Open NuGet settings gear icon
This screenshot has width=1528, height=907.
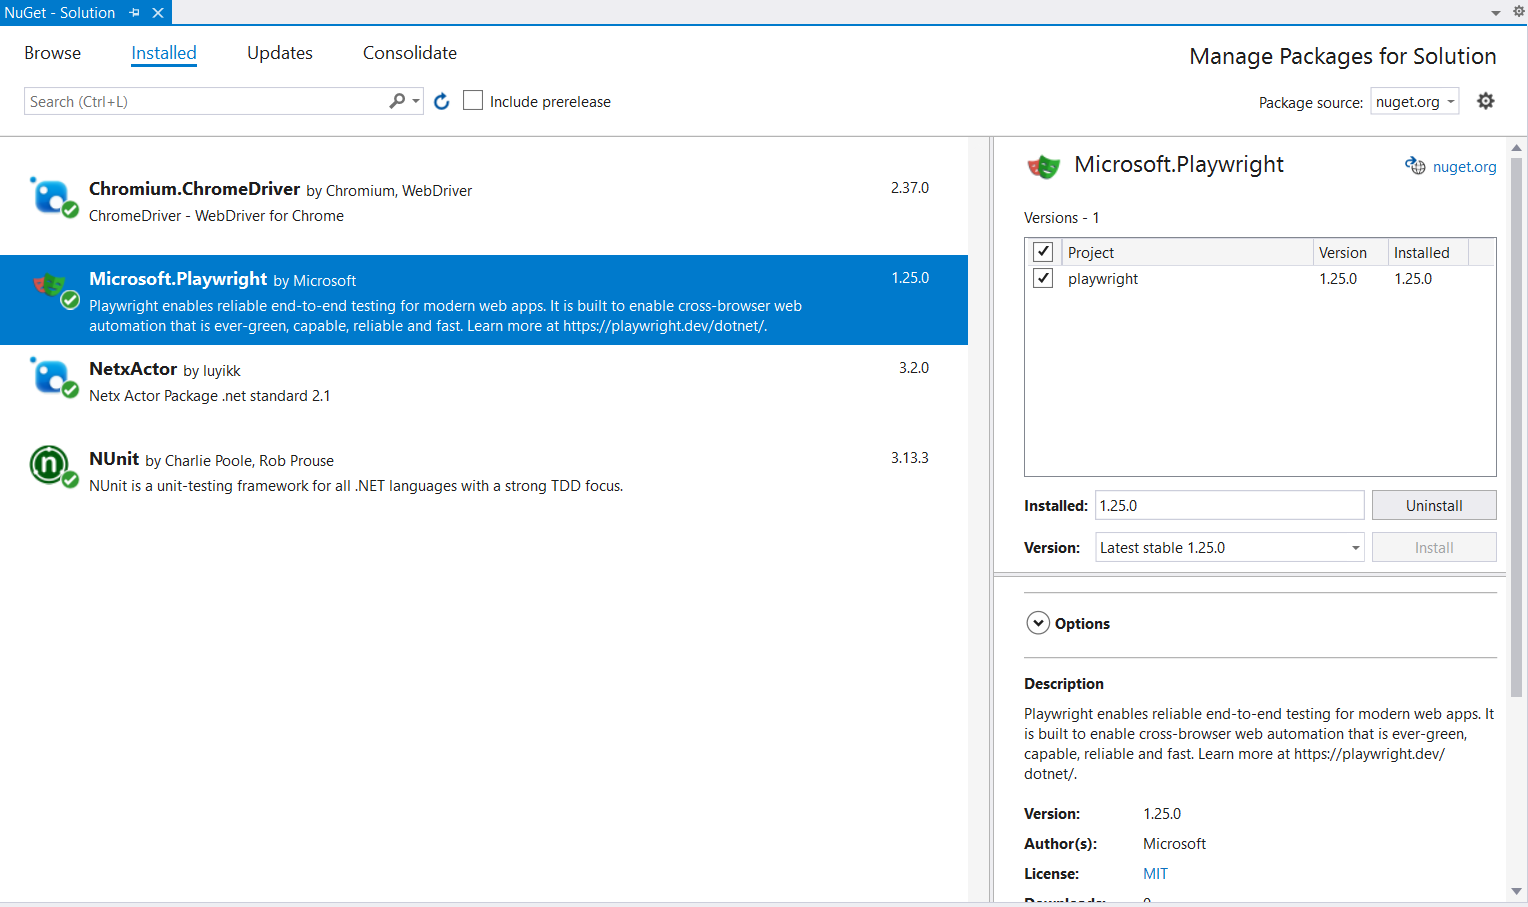pos(1486,101)
